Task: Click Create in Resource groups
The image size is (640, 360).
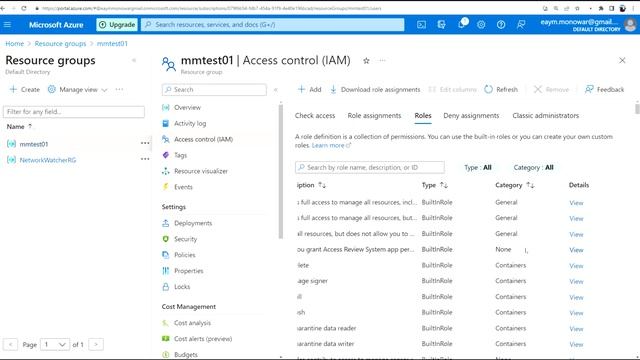Action: point(25,89)
